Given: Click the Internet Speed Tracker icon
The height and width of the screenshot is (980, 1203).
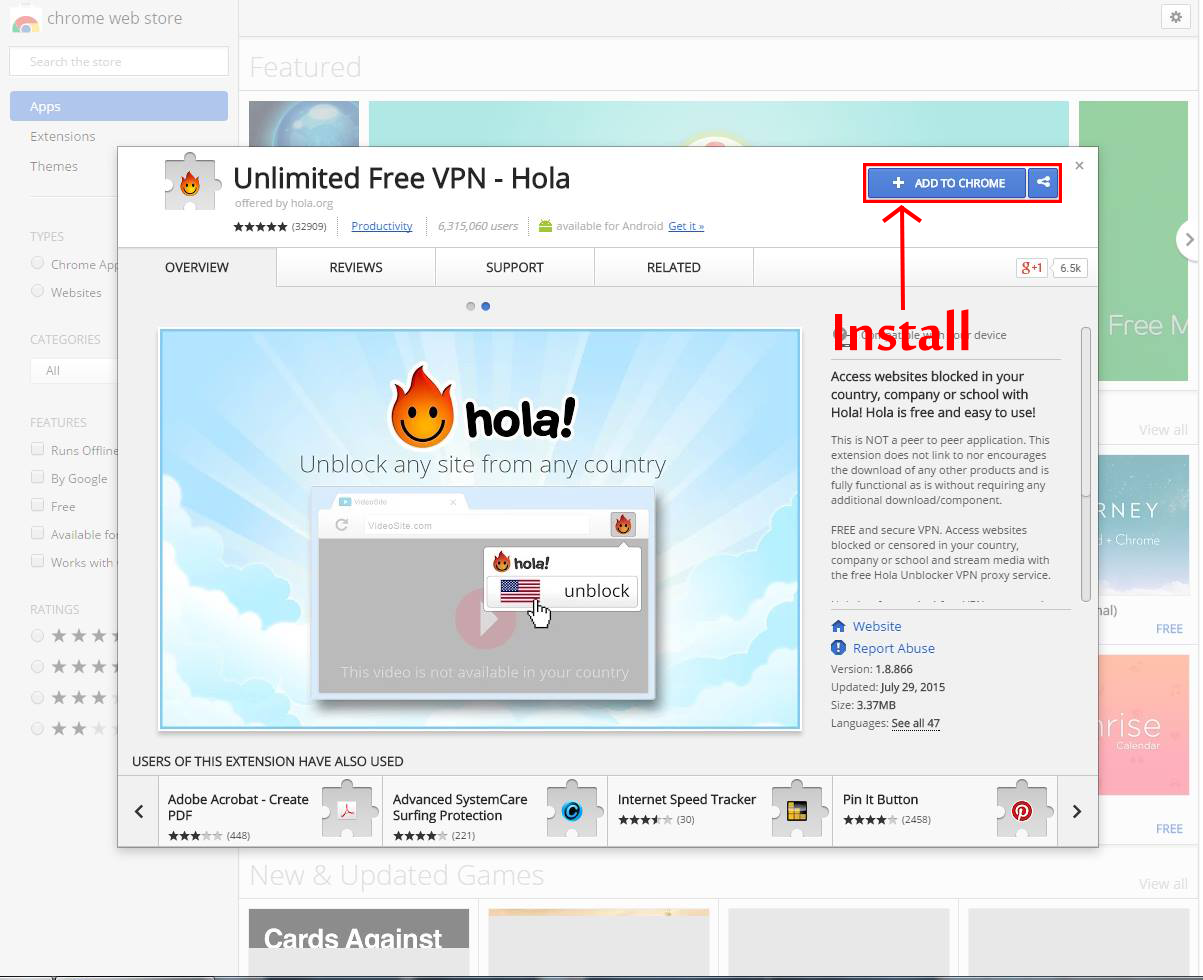Looking at the screenshot, I should [x=796, y=811].
